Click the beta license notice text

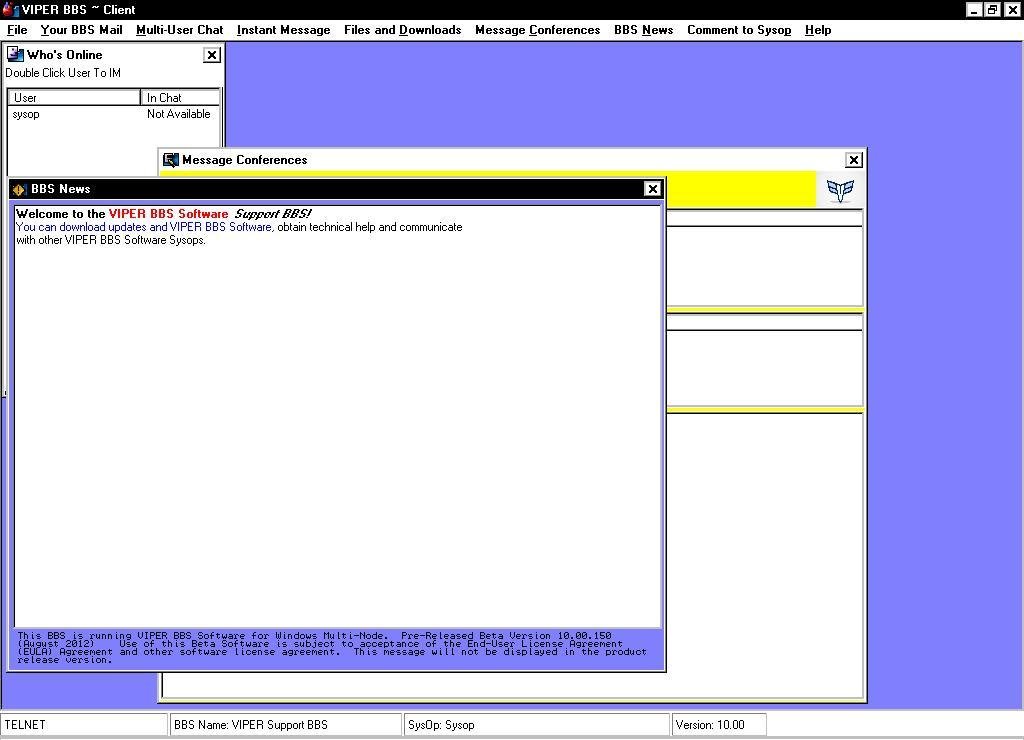332,647
